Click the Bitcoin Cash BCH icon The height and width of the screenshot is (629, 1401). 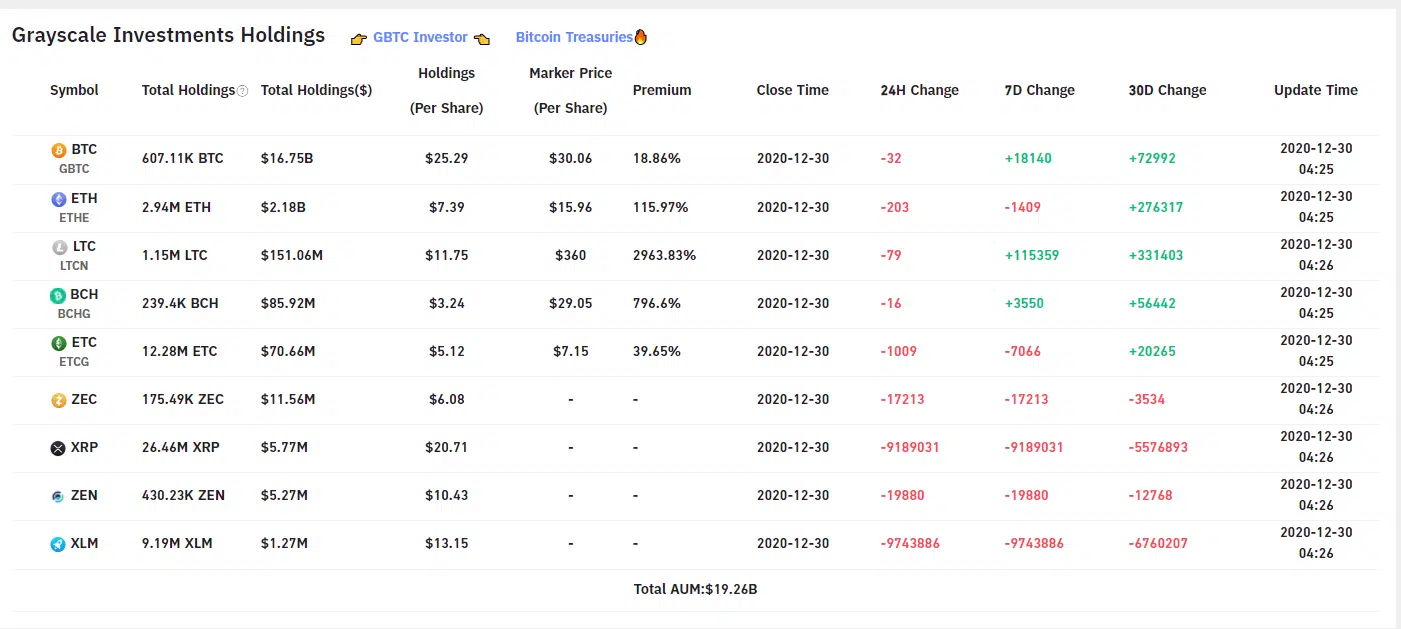[58, 295]
